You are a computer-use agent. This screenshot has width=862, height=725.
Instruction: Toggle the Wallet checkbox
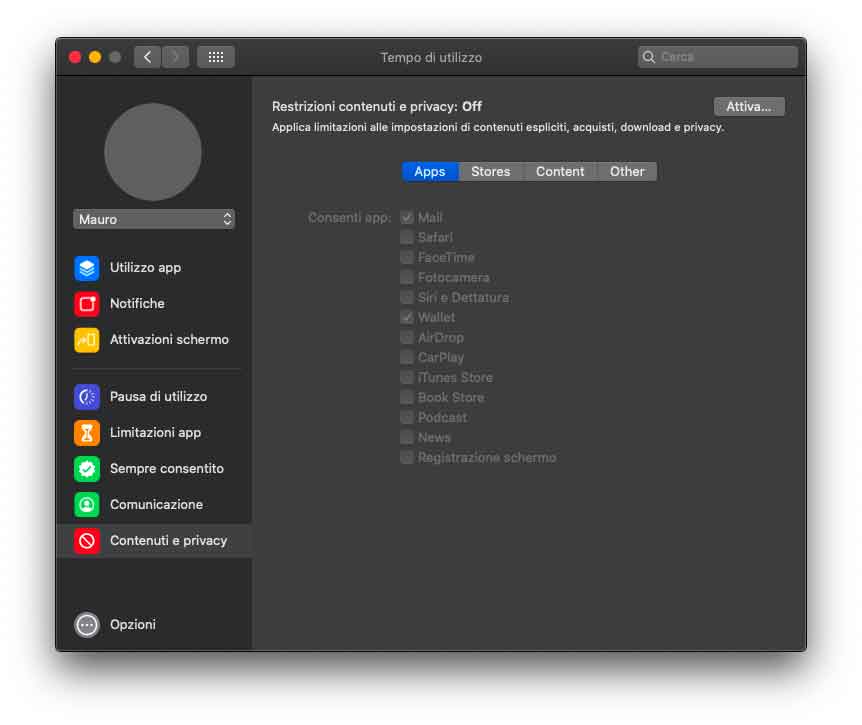pyautogui.click(x=407, y=318)
